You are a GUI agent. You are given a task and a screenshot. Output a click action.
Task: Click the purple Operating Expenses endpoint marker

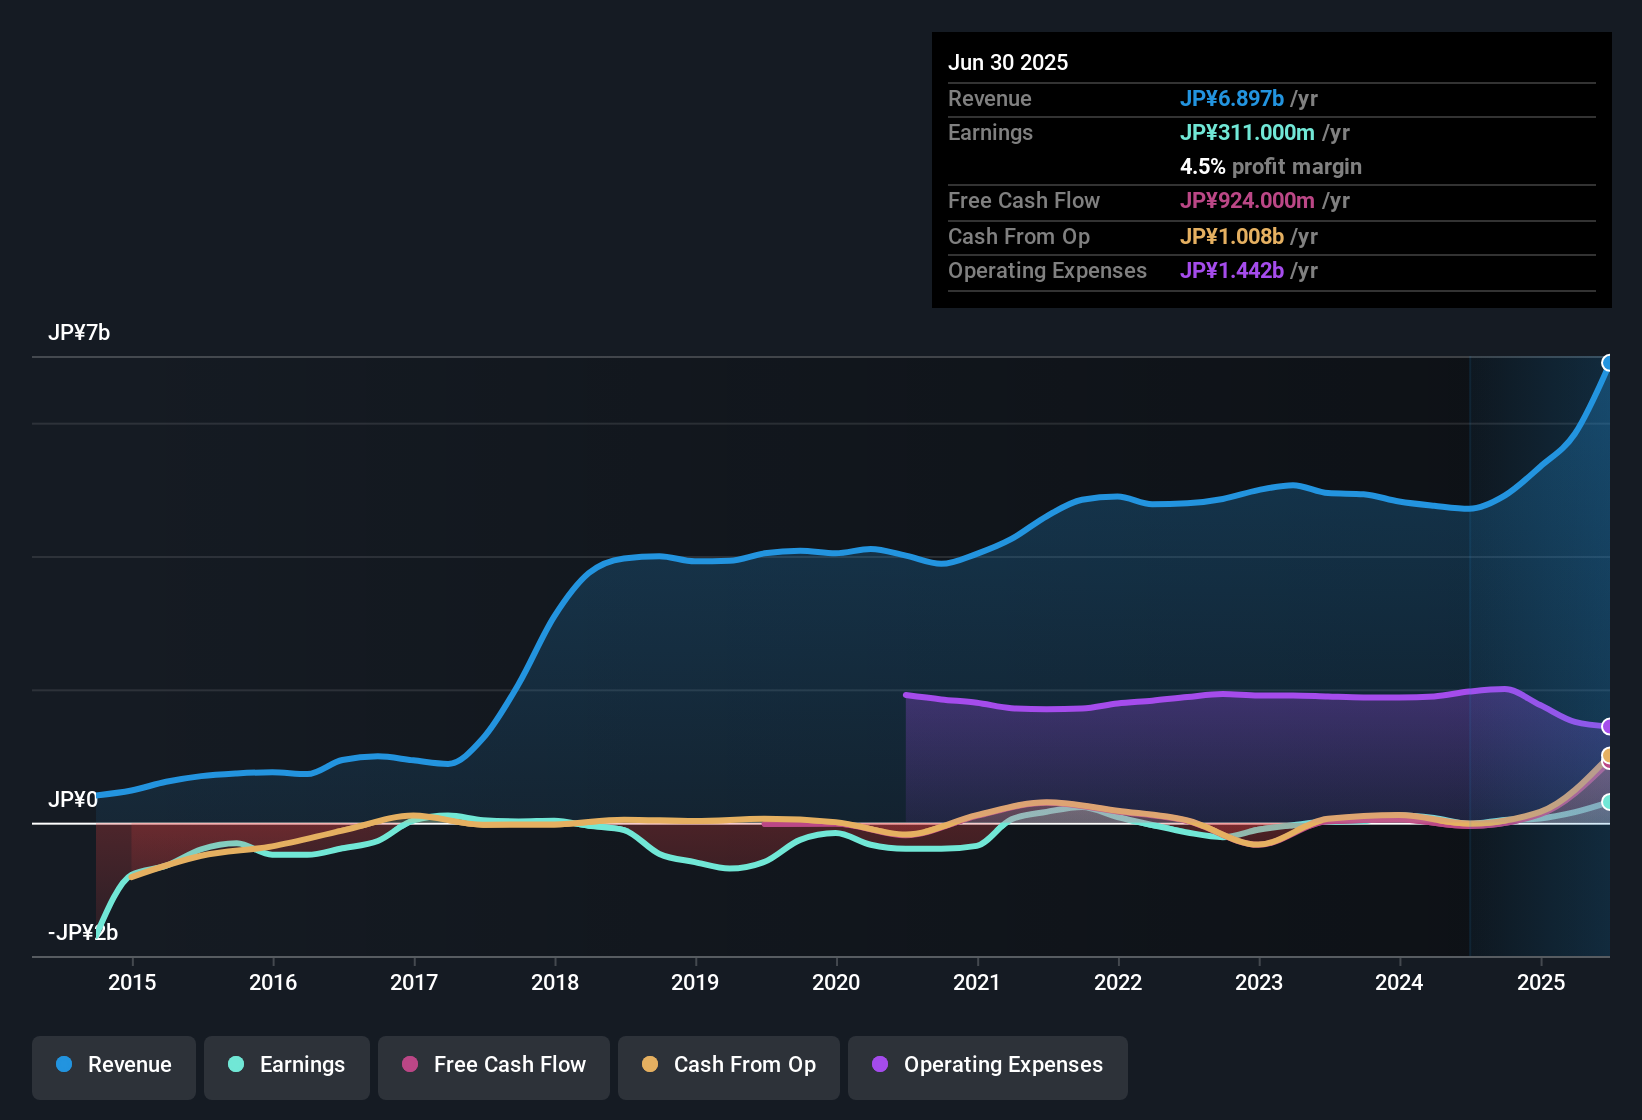(1608, 726)
